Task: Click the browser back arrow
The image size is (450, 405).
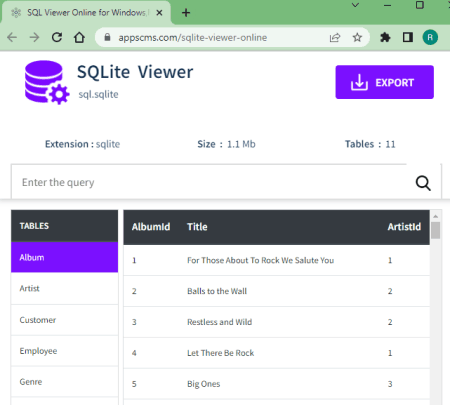Action: pyautogui.click(x=12, y=37)
